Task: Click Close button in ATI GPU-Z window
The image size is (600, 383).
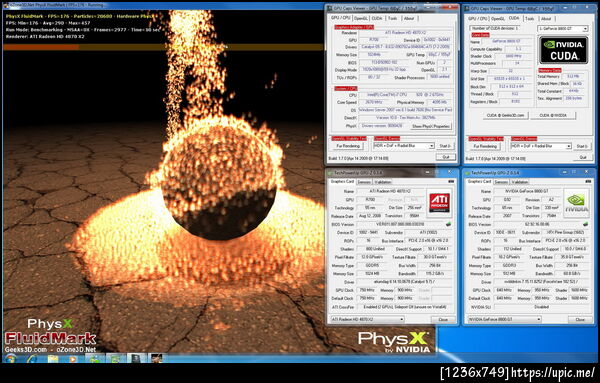Action: point(443,319)
